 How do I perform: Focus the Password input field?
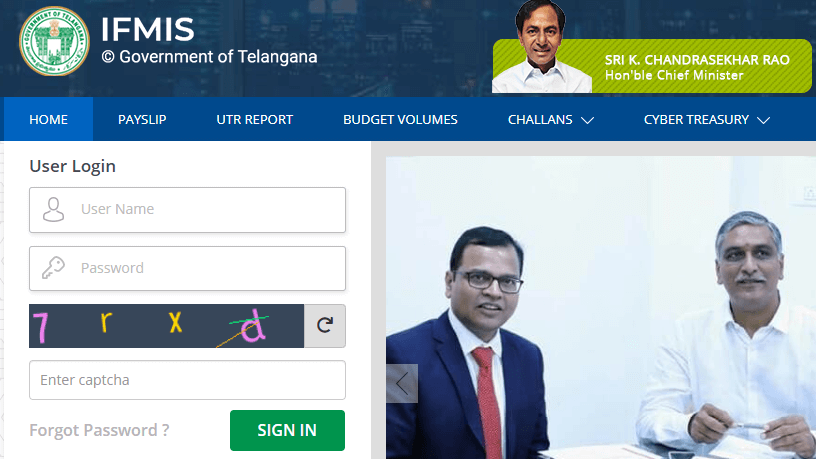[187, 269]
